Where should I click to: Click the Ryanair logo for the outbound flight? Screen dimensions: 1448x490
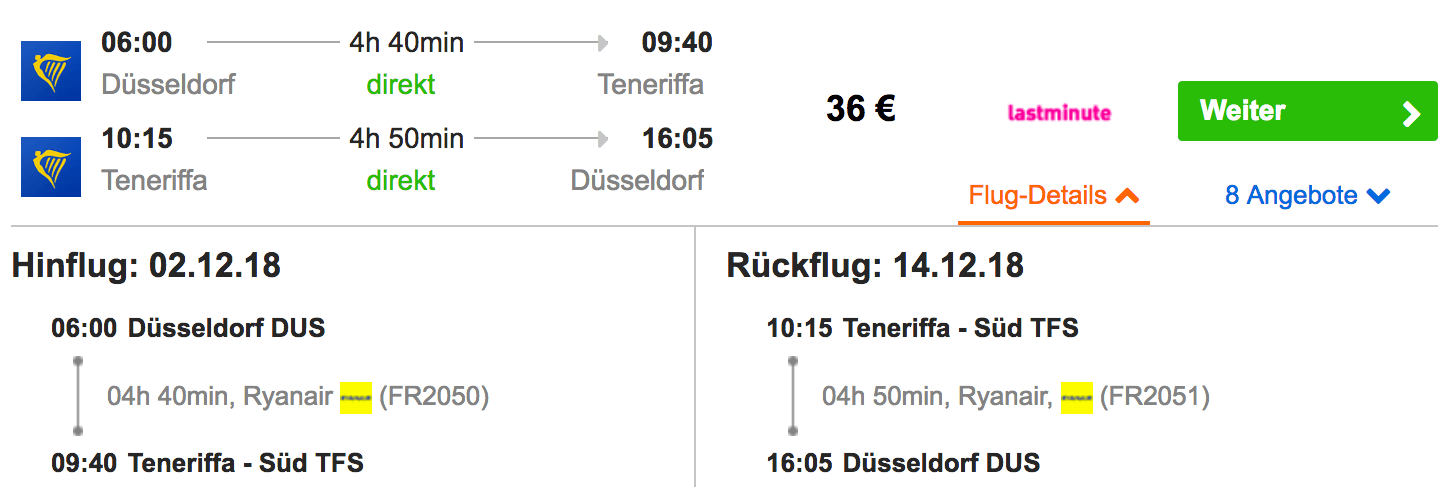coord(51,70)
